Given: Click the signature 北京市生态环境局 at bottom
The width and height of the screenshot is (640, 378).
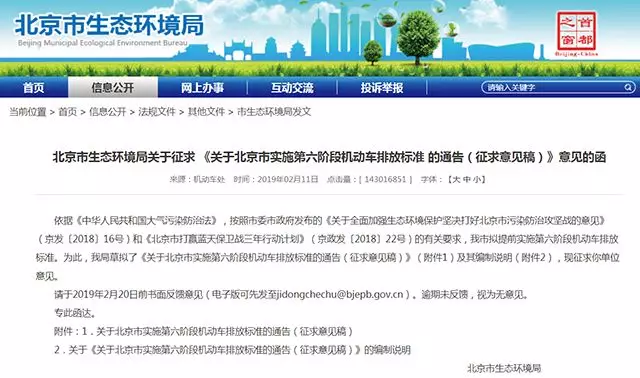Looking at the screenshot, I should pyautogui.click(x=504, y=368).
